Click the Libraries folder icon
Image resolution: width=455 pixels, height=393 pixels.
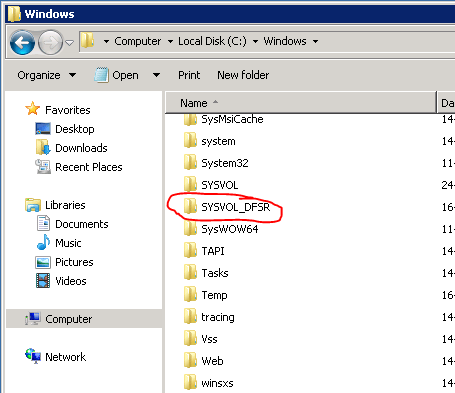point(33,205)
